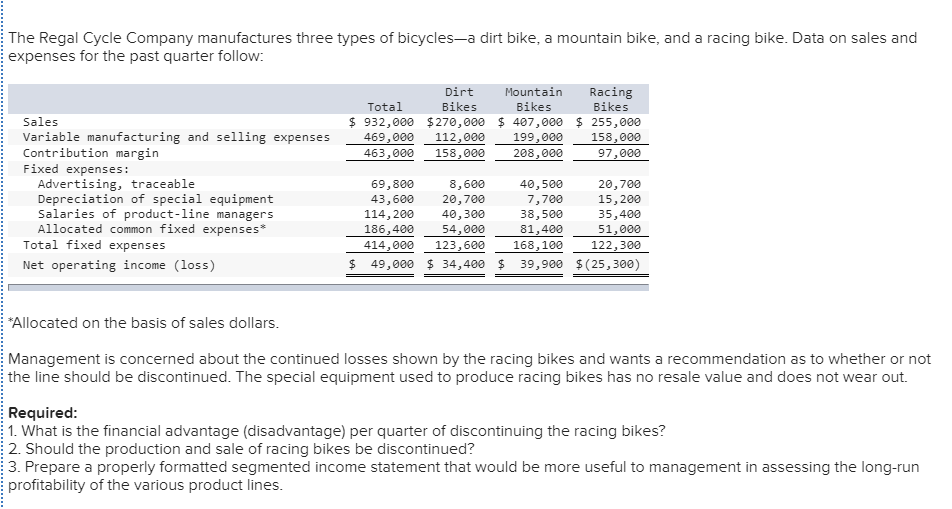Click the horizontal scrollbar under the table
This screenshot has width=952, height=509.
click(x=328, y=287)
